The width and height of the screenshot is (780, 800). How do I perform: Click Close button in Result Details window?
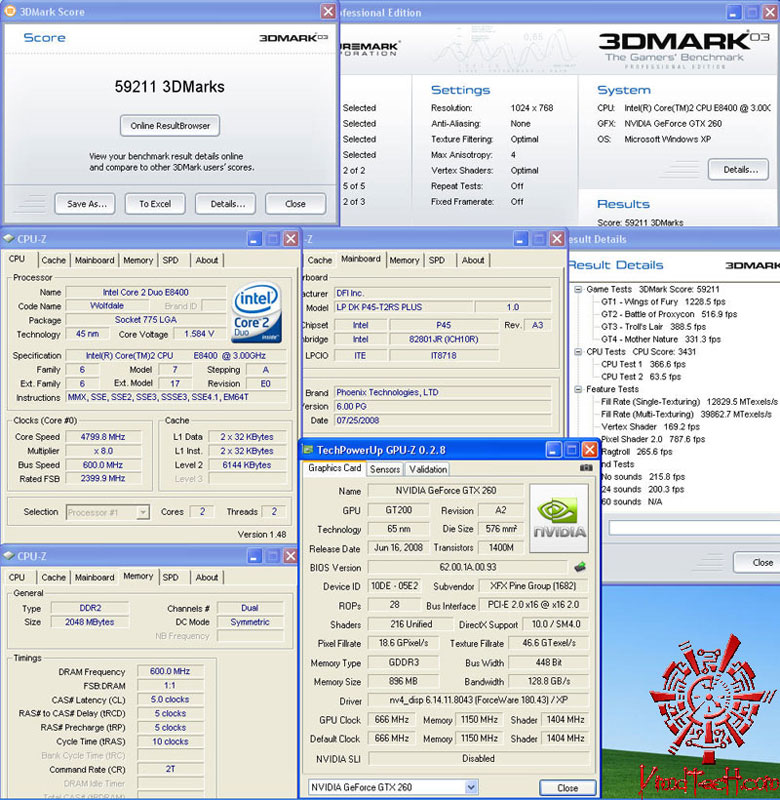tap(759, 562)
